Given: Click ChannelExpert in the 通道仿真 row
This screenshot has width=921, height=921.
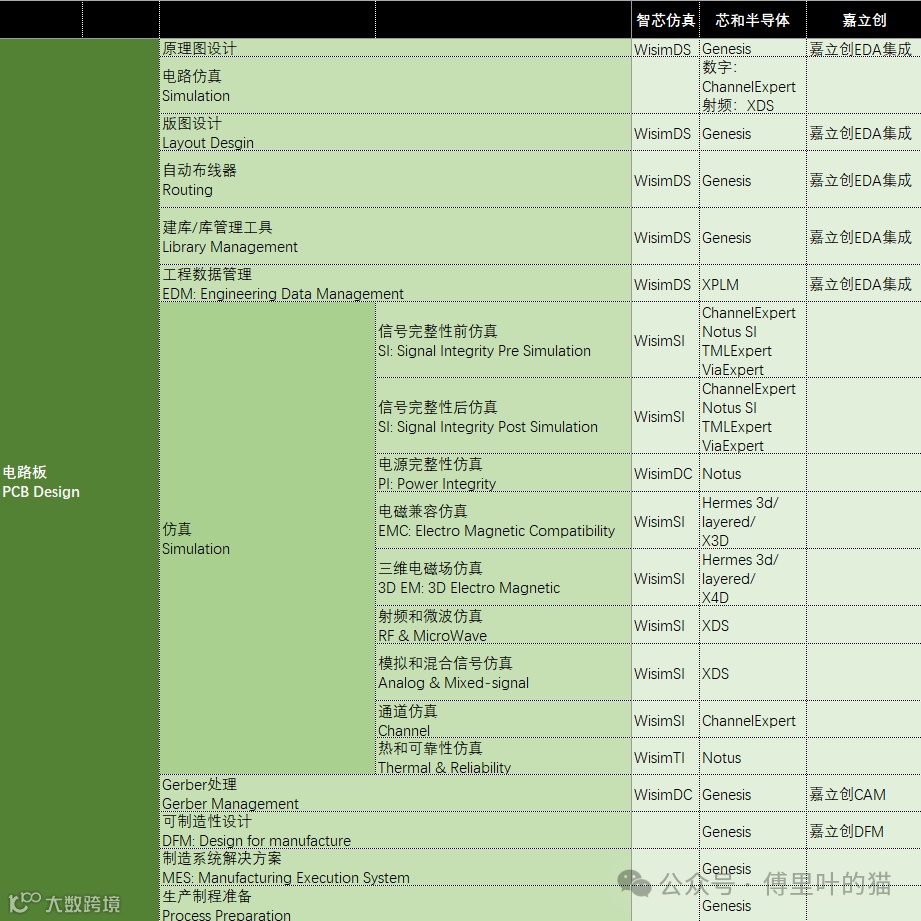Looking at the screenshot, I should tap(752, 721).
